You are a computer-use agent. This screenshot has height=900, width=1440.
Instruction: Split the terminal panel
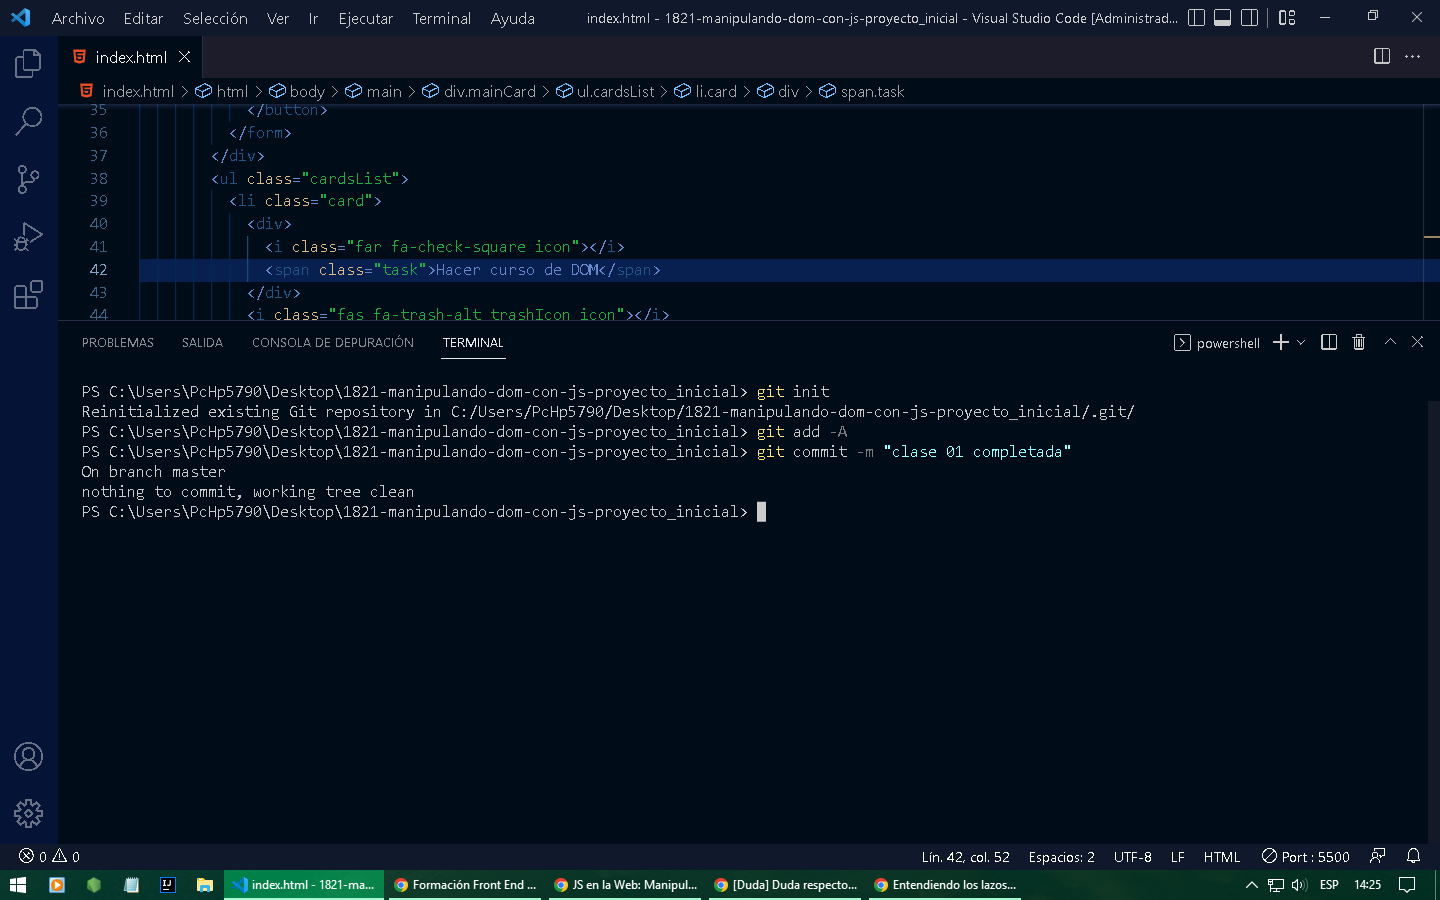click(1329, 342)
